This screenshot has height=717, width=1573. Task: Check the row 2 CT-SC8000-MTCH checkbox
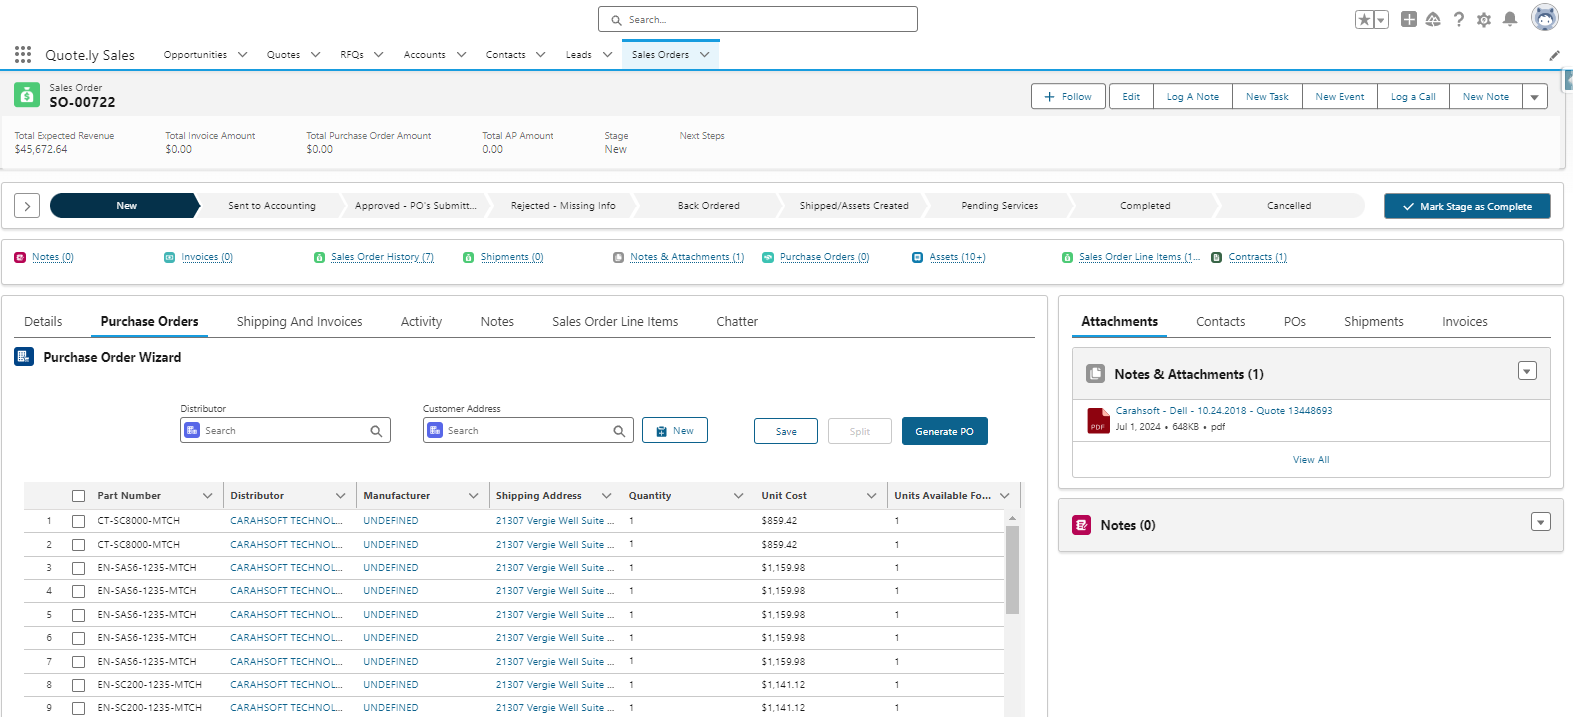[78, 545]
